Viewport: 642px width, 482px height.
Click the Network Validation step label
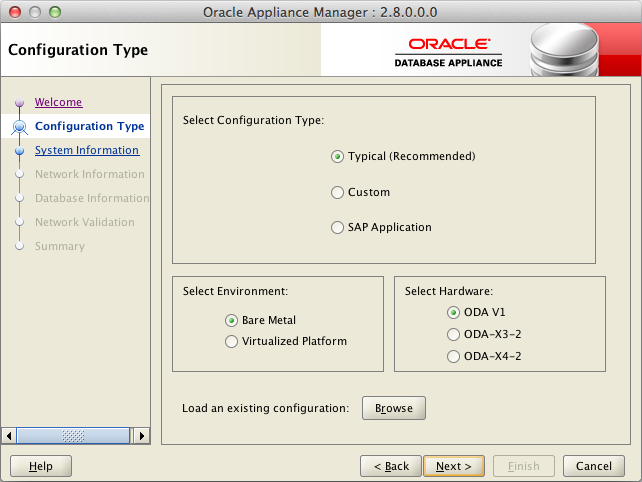[85, 222]
